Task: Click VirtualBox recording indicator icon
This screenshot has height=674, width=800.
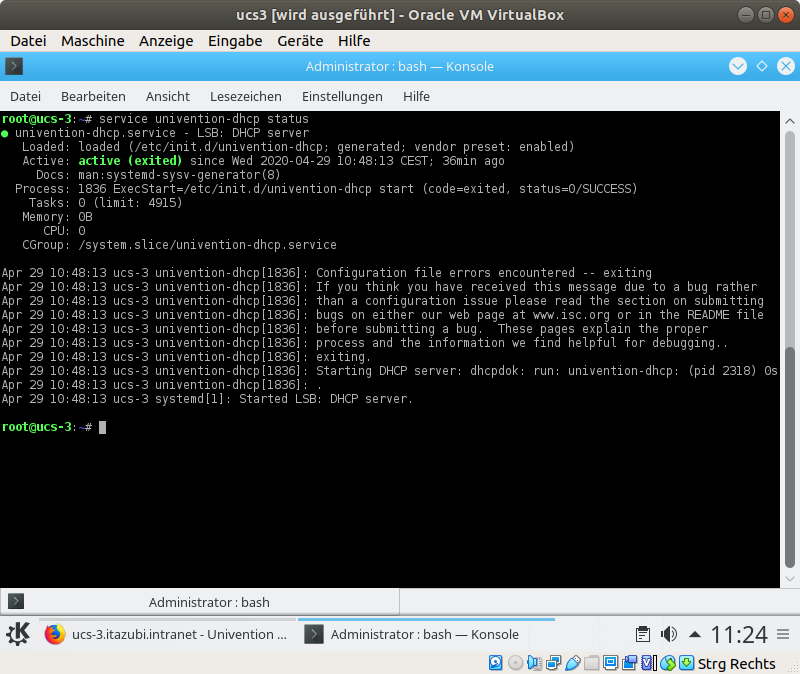Action: click(x=630, y=663)
